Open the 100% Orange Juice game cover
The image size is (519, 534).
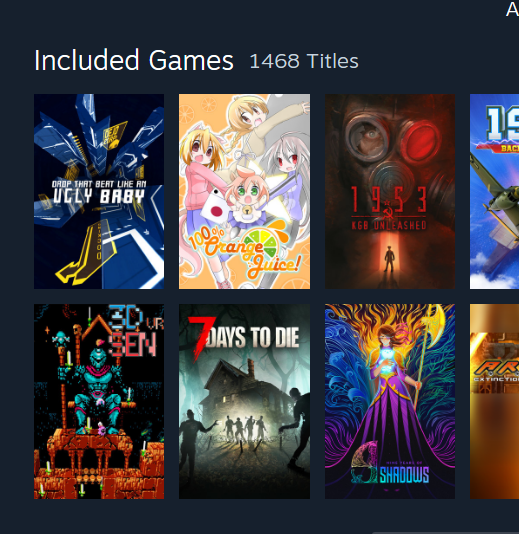245,191
